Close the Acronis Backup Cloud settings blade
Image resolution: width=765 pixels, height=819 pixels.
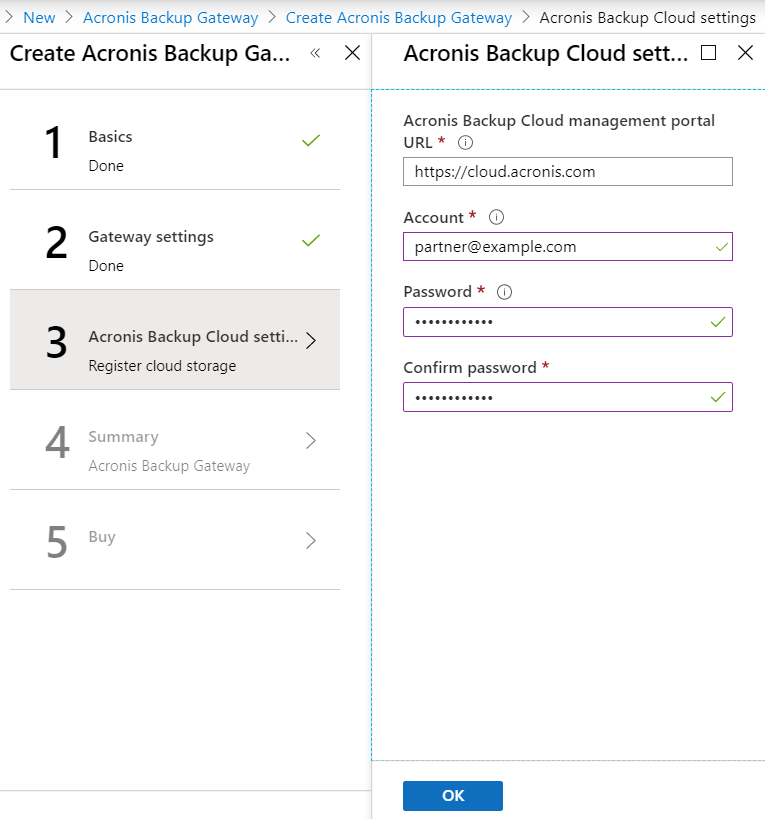pyautogui.click(x=745, y=53)
